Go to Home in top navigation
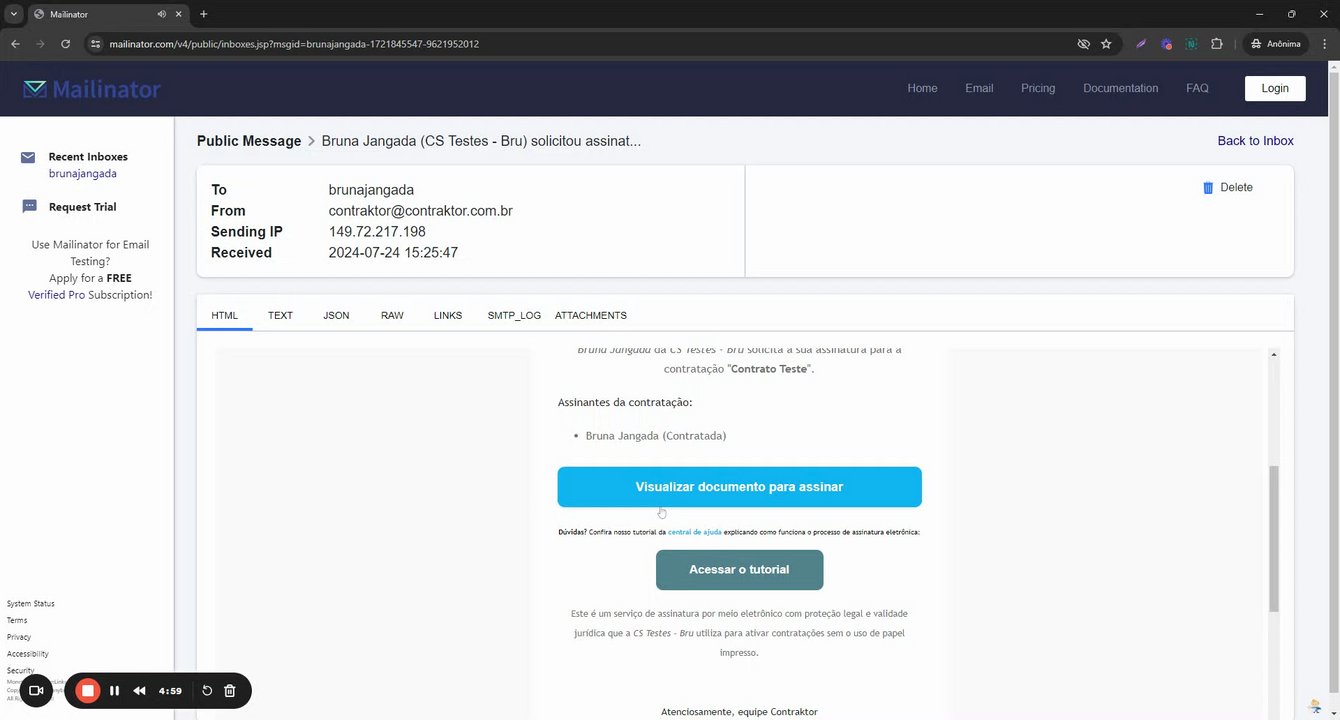Screen dimensions: 1340x720 922,88
